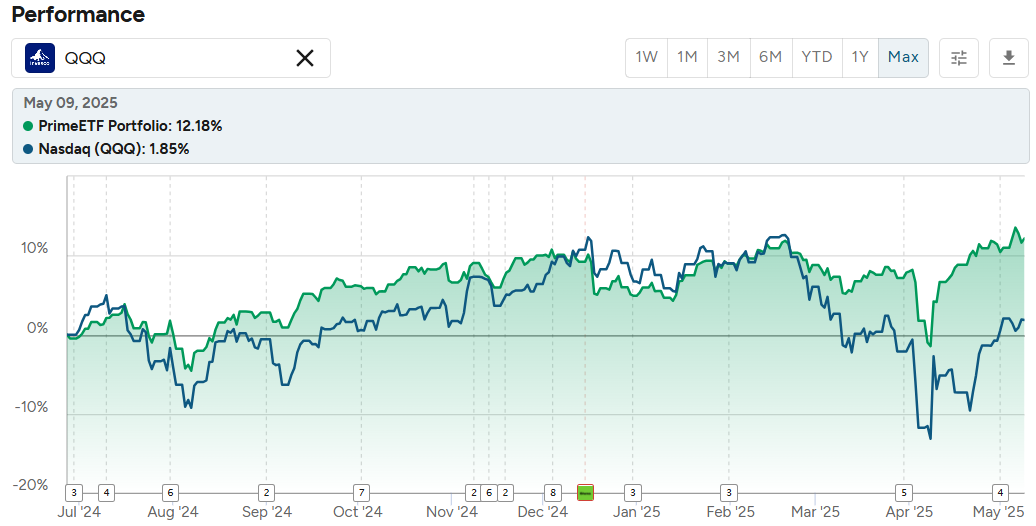
Task: Select the 1M time range
Action: tap(687, 57)
